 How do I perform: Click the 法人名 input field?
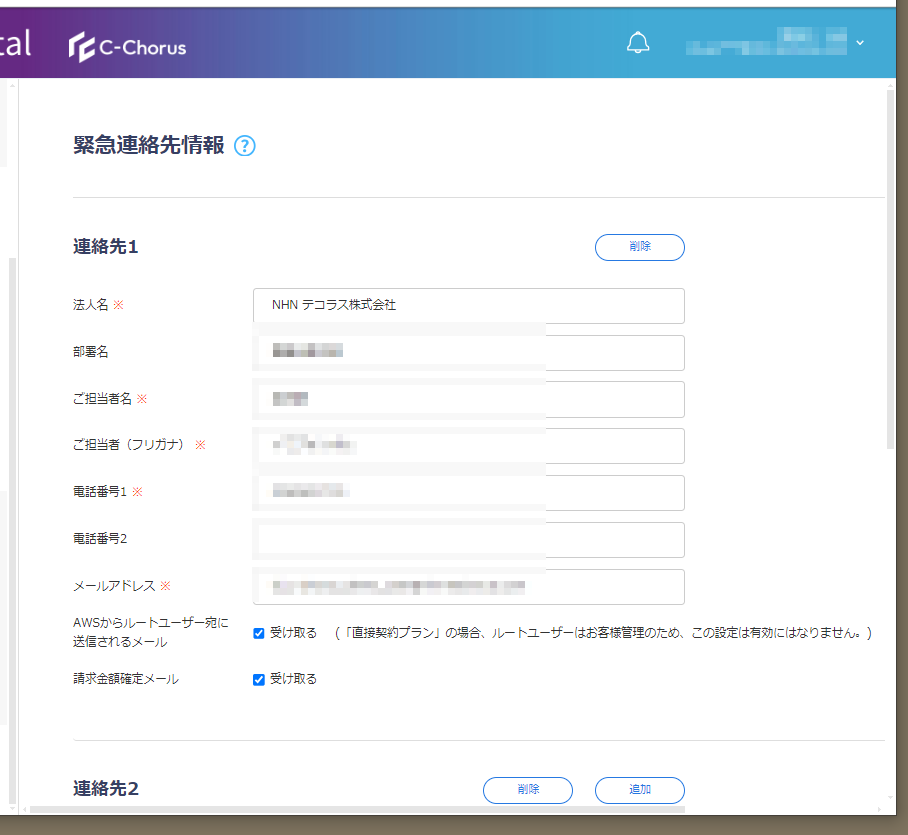tap(468, 306)
